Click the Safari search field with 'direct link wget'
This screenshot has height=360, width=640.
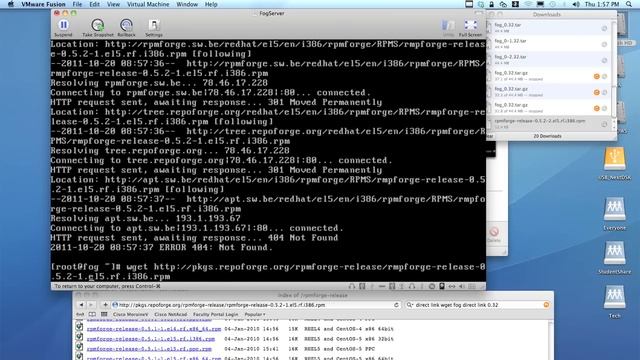click(478, 305)
